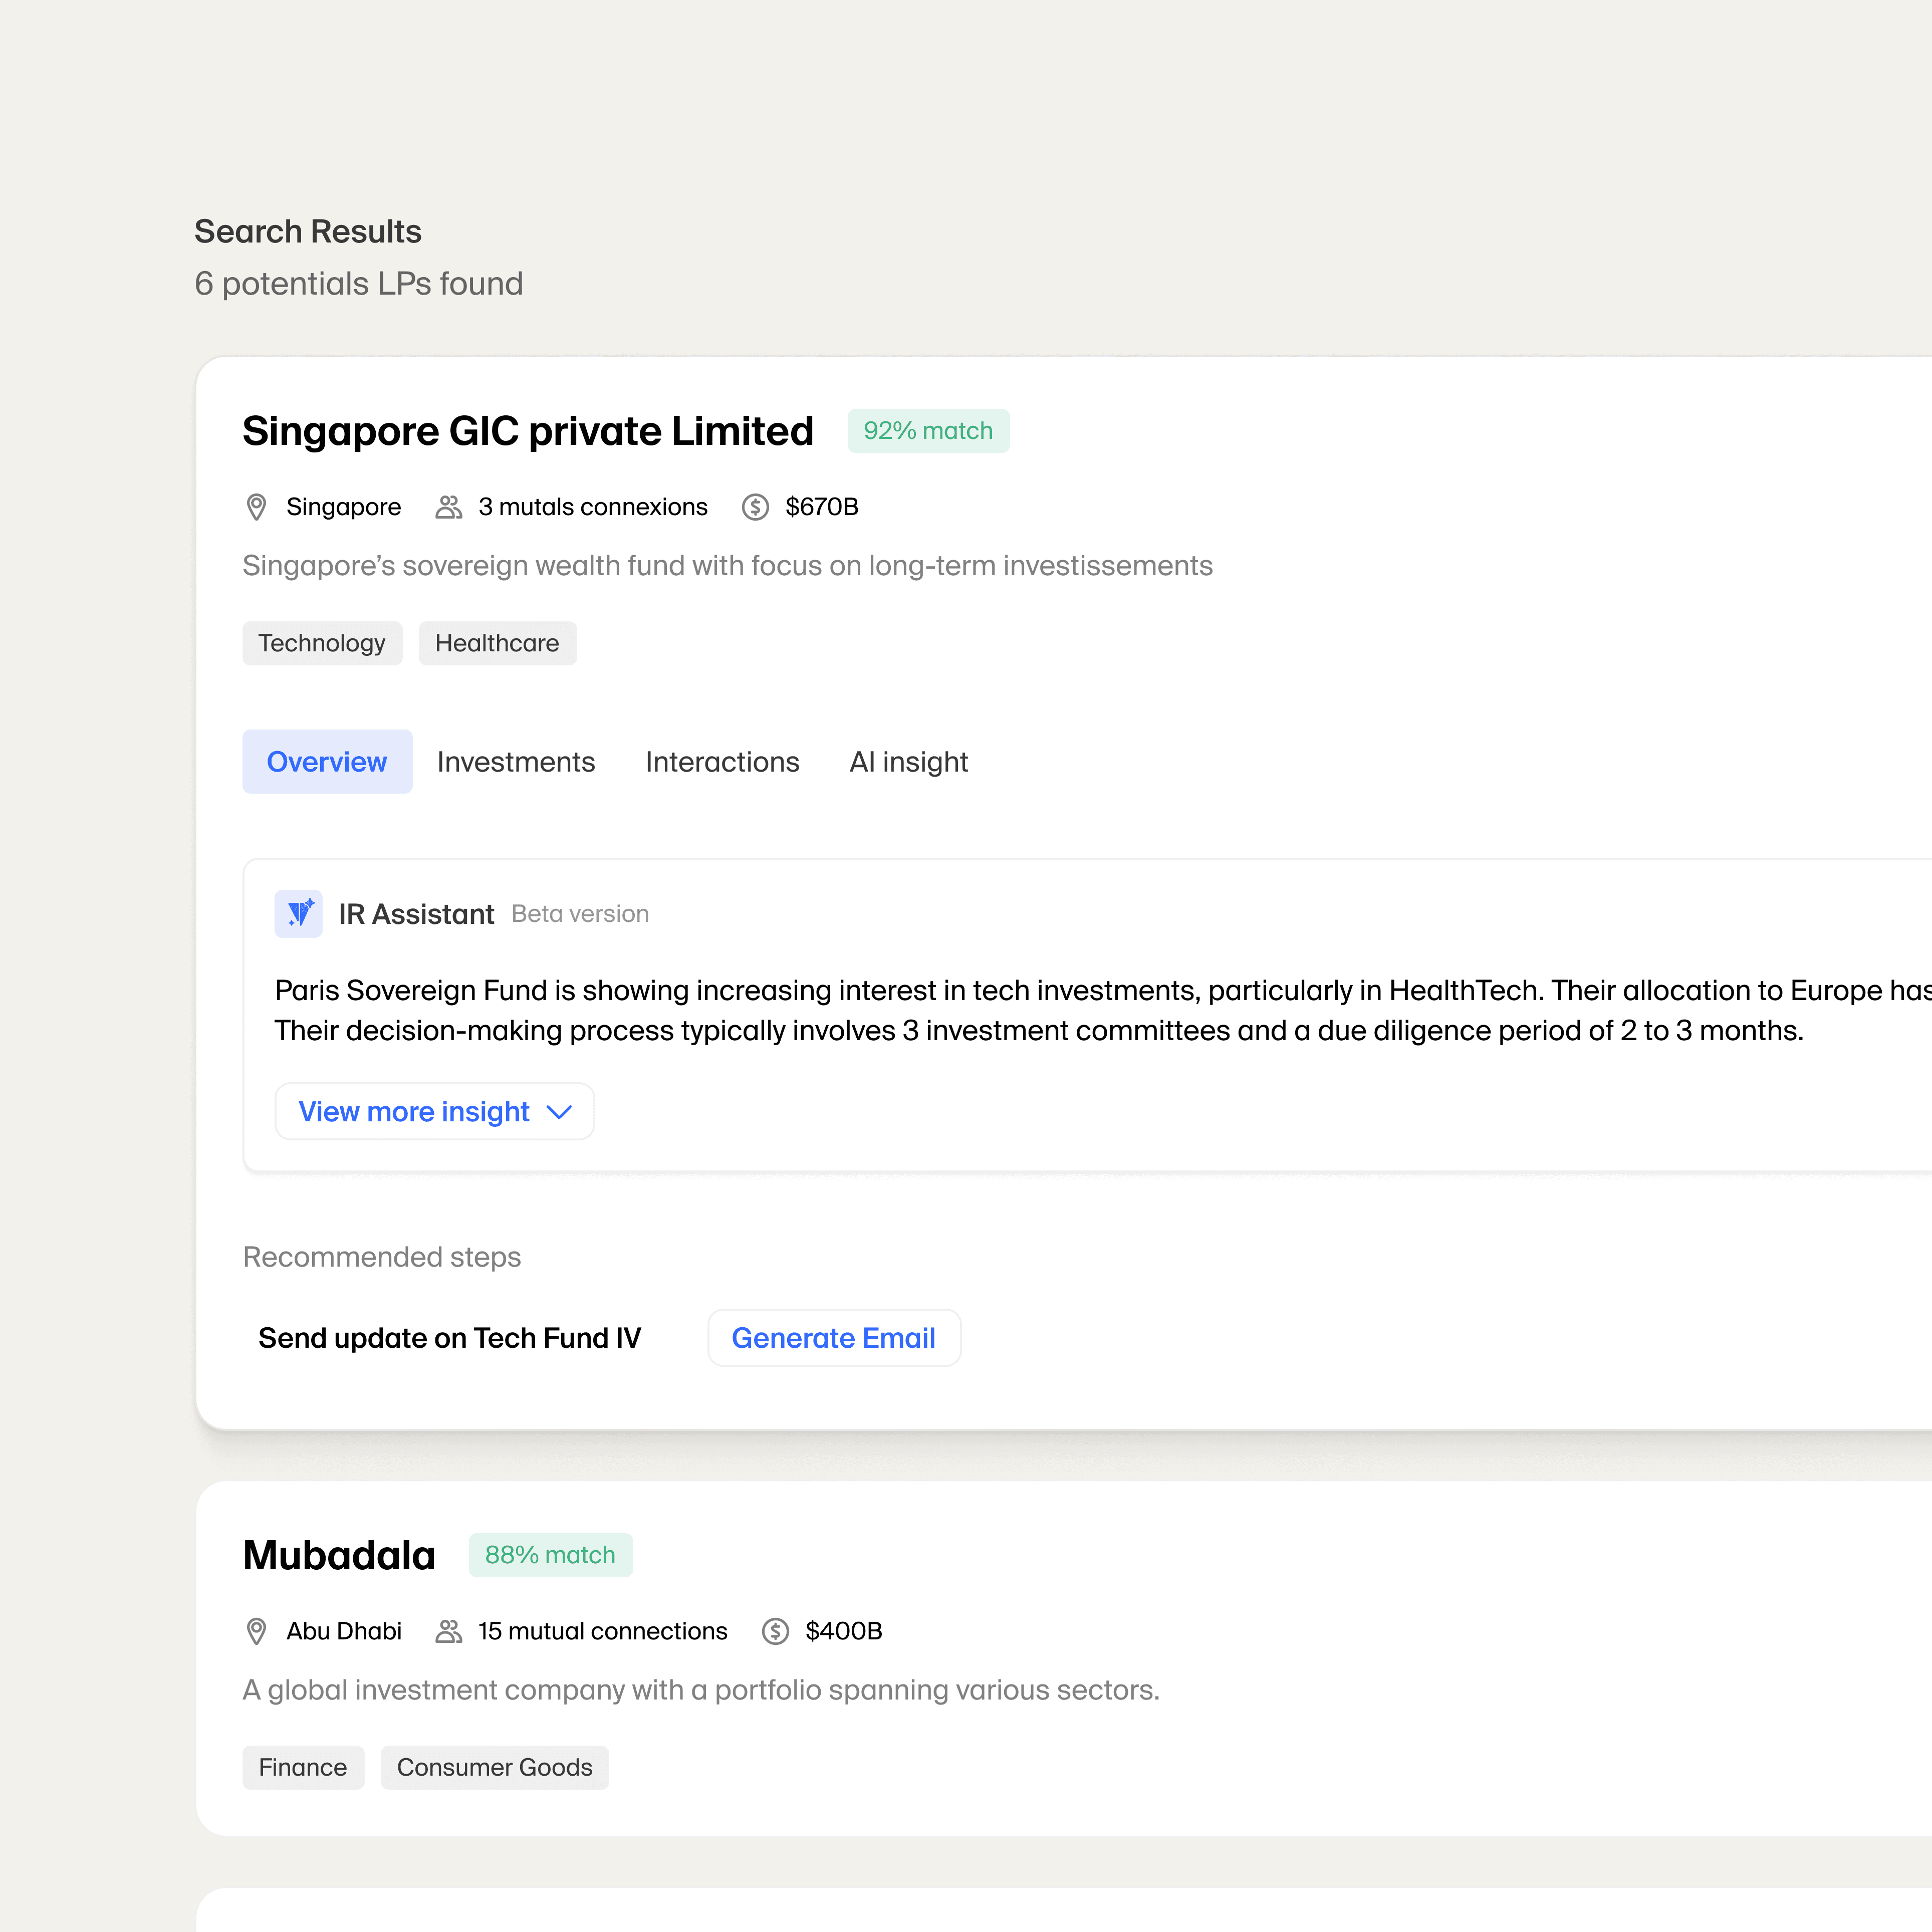Click the Paris Sovereign Fund insight paragraph
This screenshot has height=1932, width=1932.
pyautogui.click(x=1103, y=1010)
